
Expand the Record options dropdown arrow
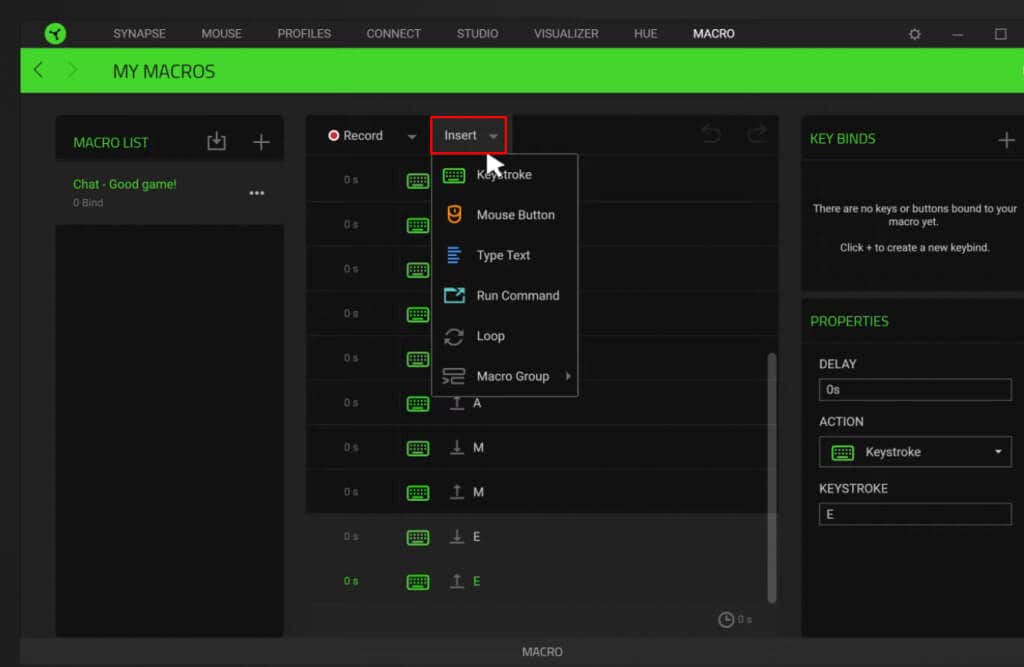pyautogui.click(x=412, y=136)
